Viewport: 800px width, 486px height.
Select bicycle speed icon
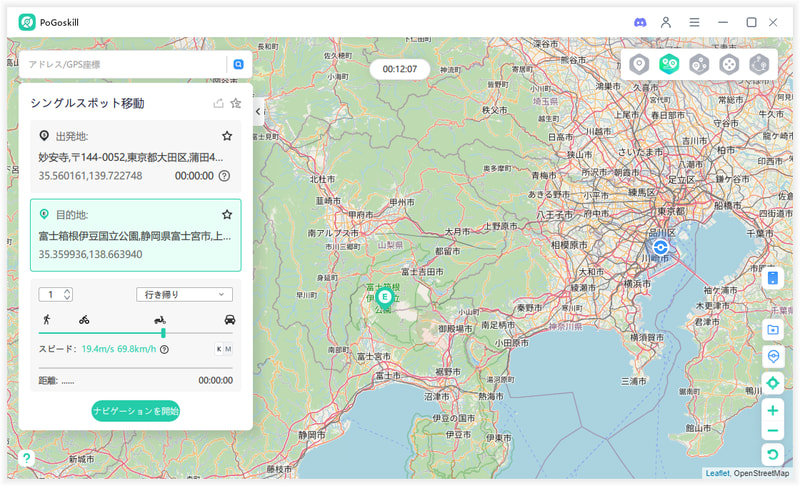(x=84, y=320)
